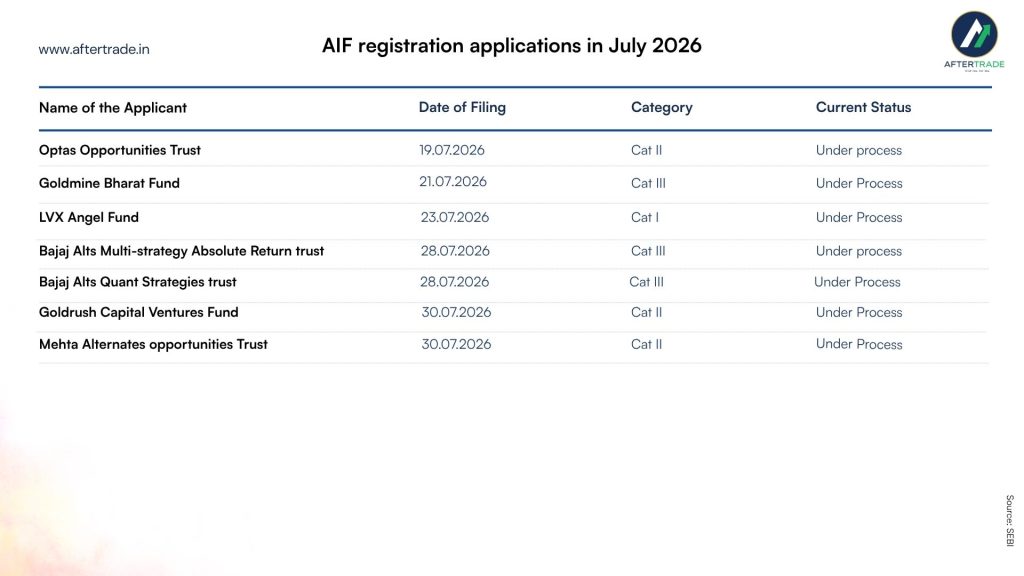Click status of Bajaj Alts Quant row

(857, 282)
